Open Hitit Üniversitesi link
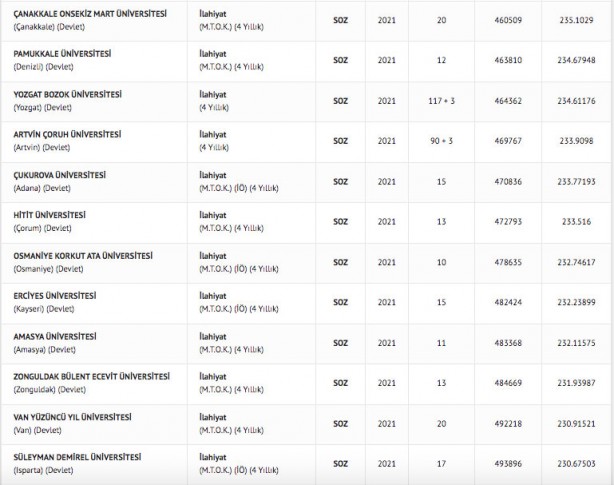 pyautogui.click(x=49, y=215)
